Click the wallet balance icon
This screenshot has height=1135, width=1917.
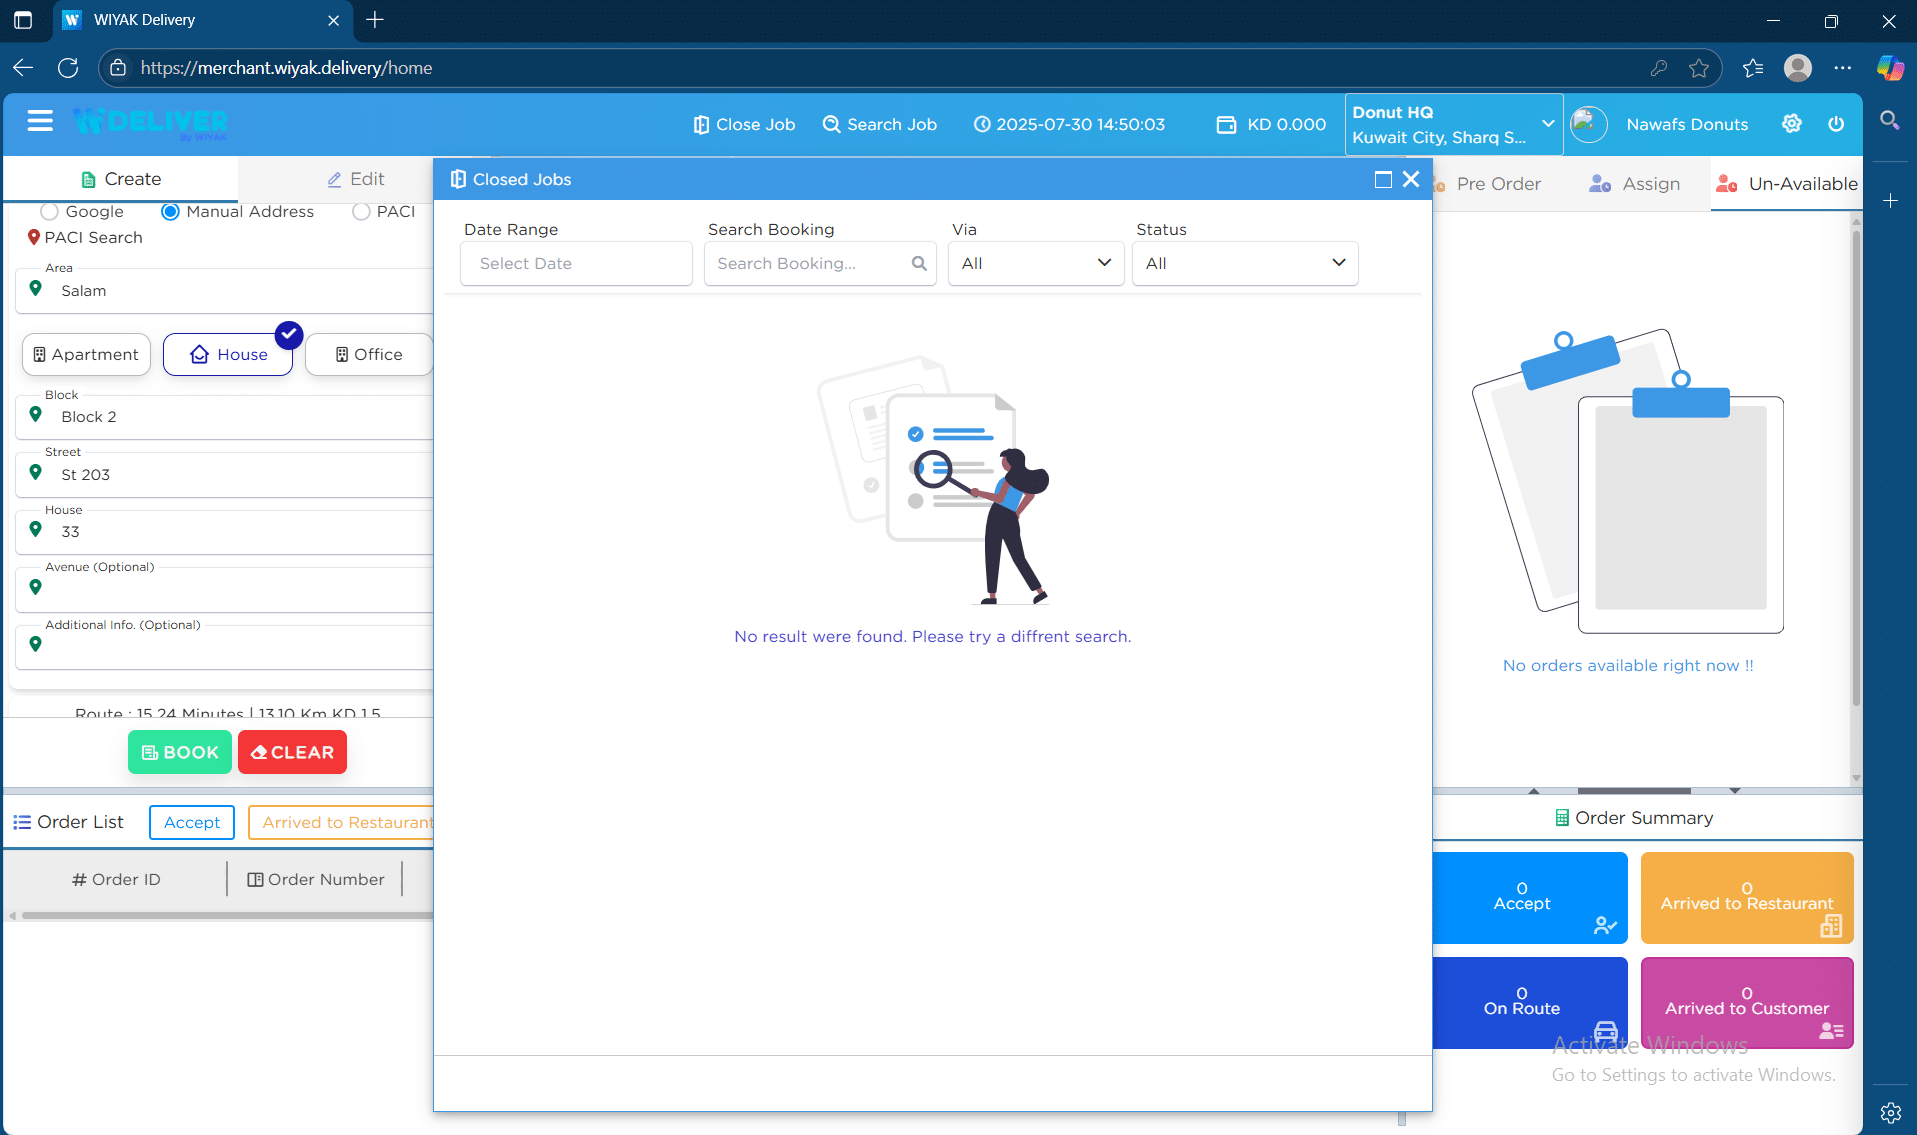(1226, 125)
